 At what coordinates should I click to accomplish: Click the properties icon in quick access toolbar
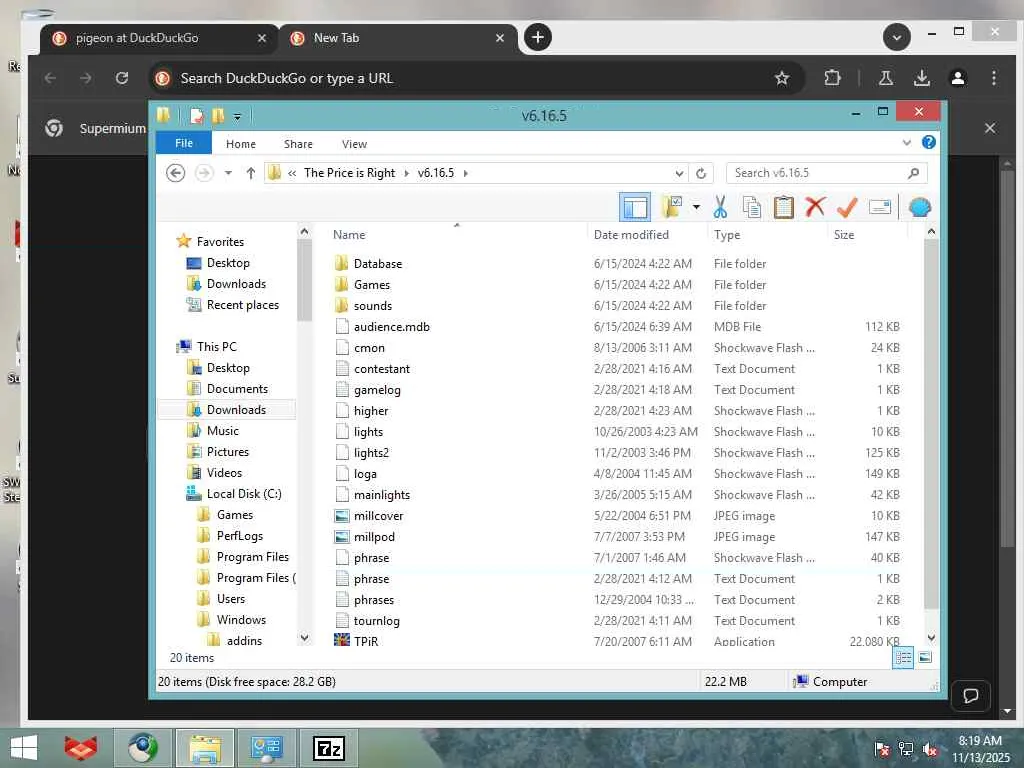pos(196,116)
